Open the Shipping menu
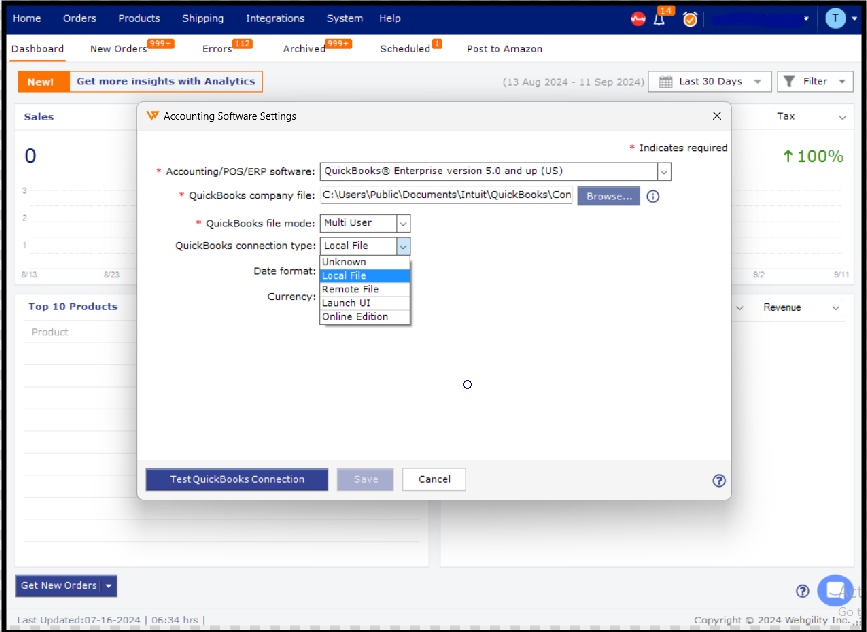The height and width of the screenshot is (632, 867). click(x=203, y=18)
